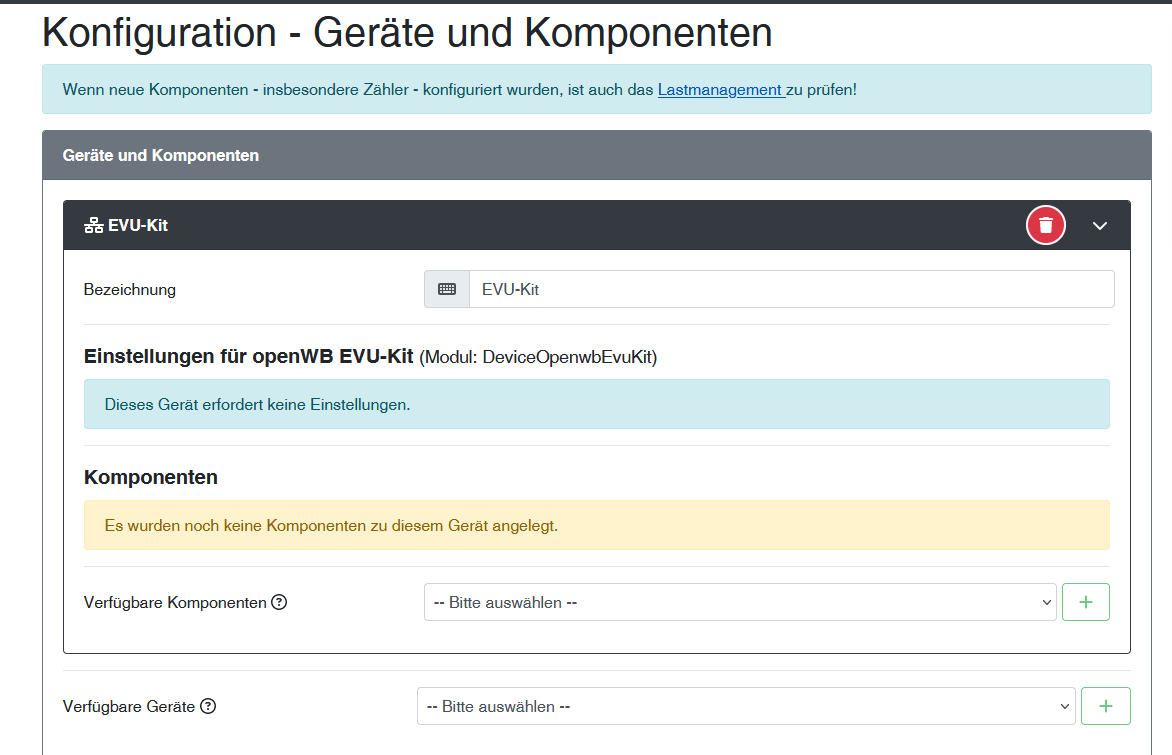Click the Bezeichnung label
This screenshot has width=1172, height=755.
(130, 290)
